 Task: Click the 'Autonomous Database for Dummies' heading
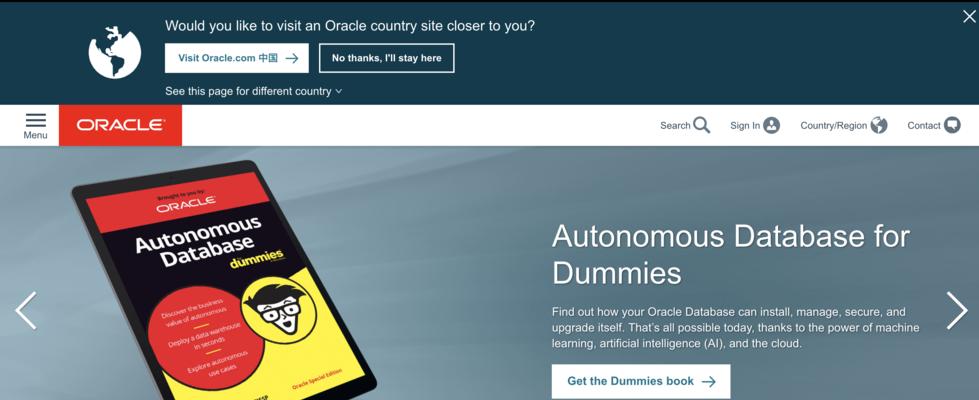[x=731, y=254]
